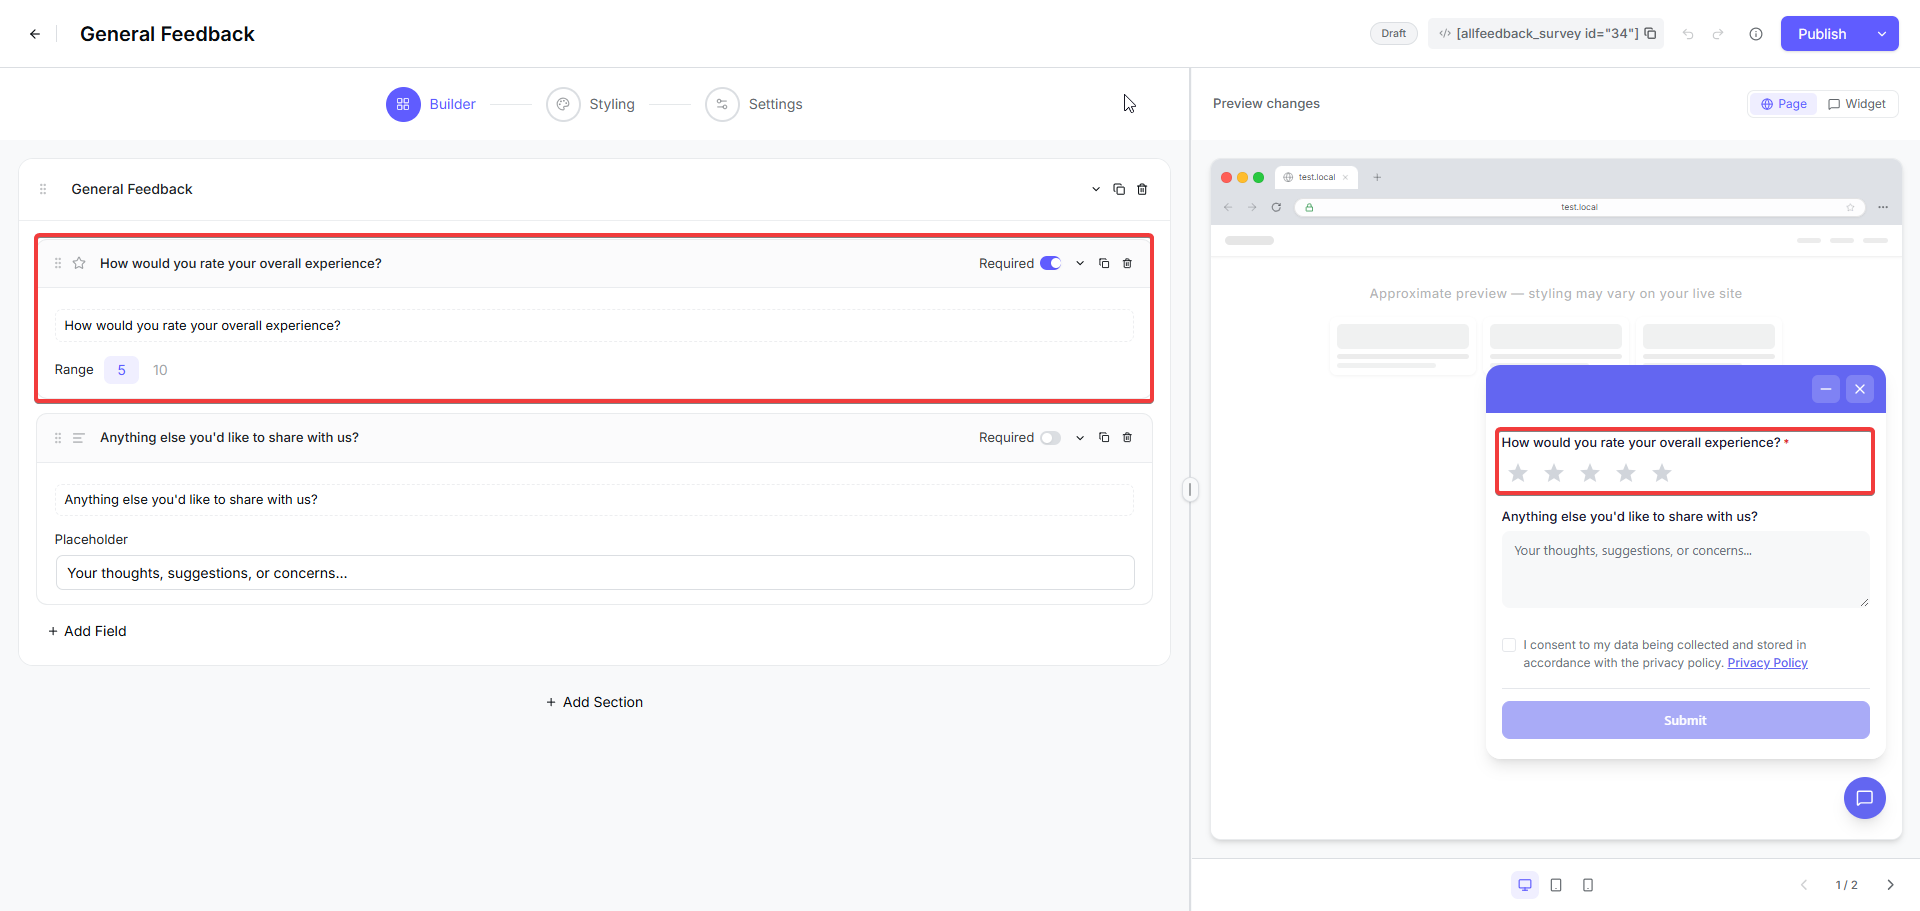Delete the 'Anything else' text field

(1127, 437)
